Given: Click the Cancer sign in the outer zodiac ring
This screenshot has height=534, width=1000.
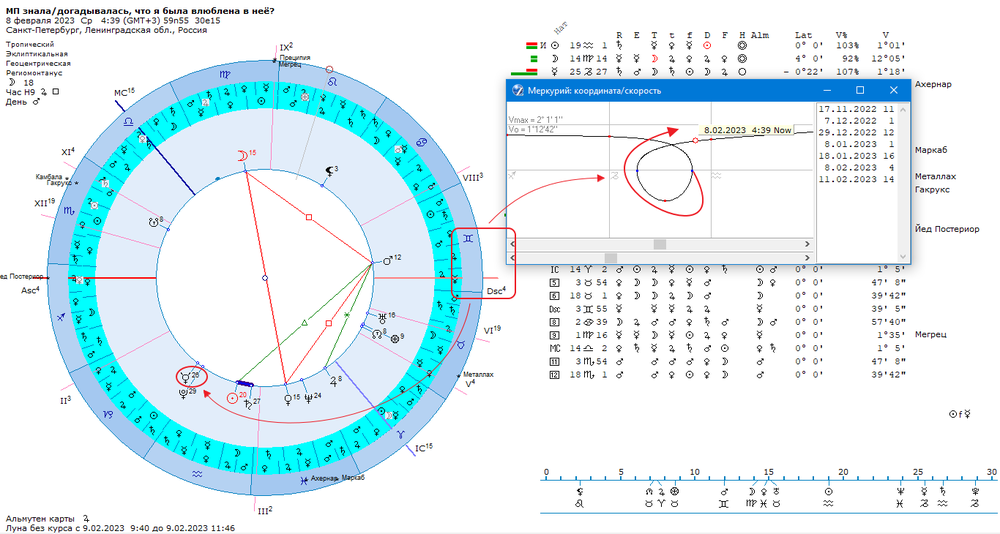Looking at the screenshot, I should [422, 141].
